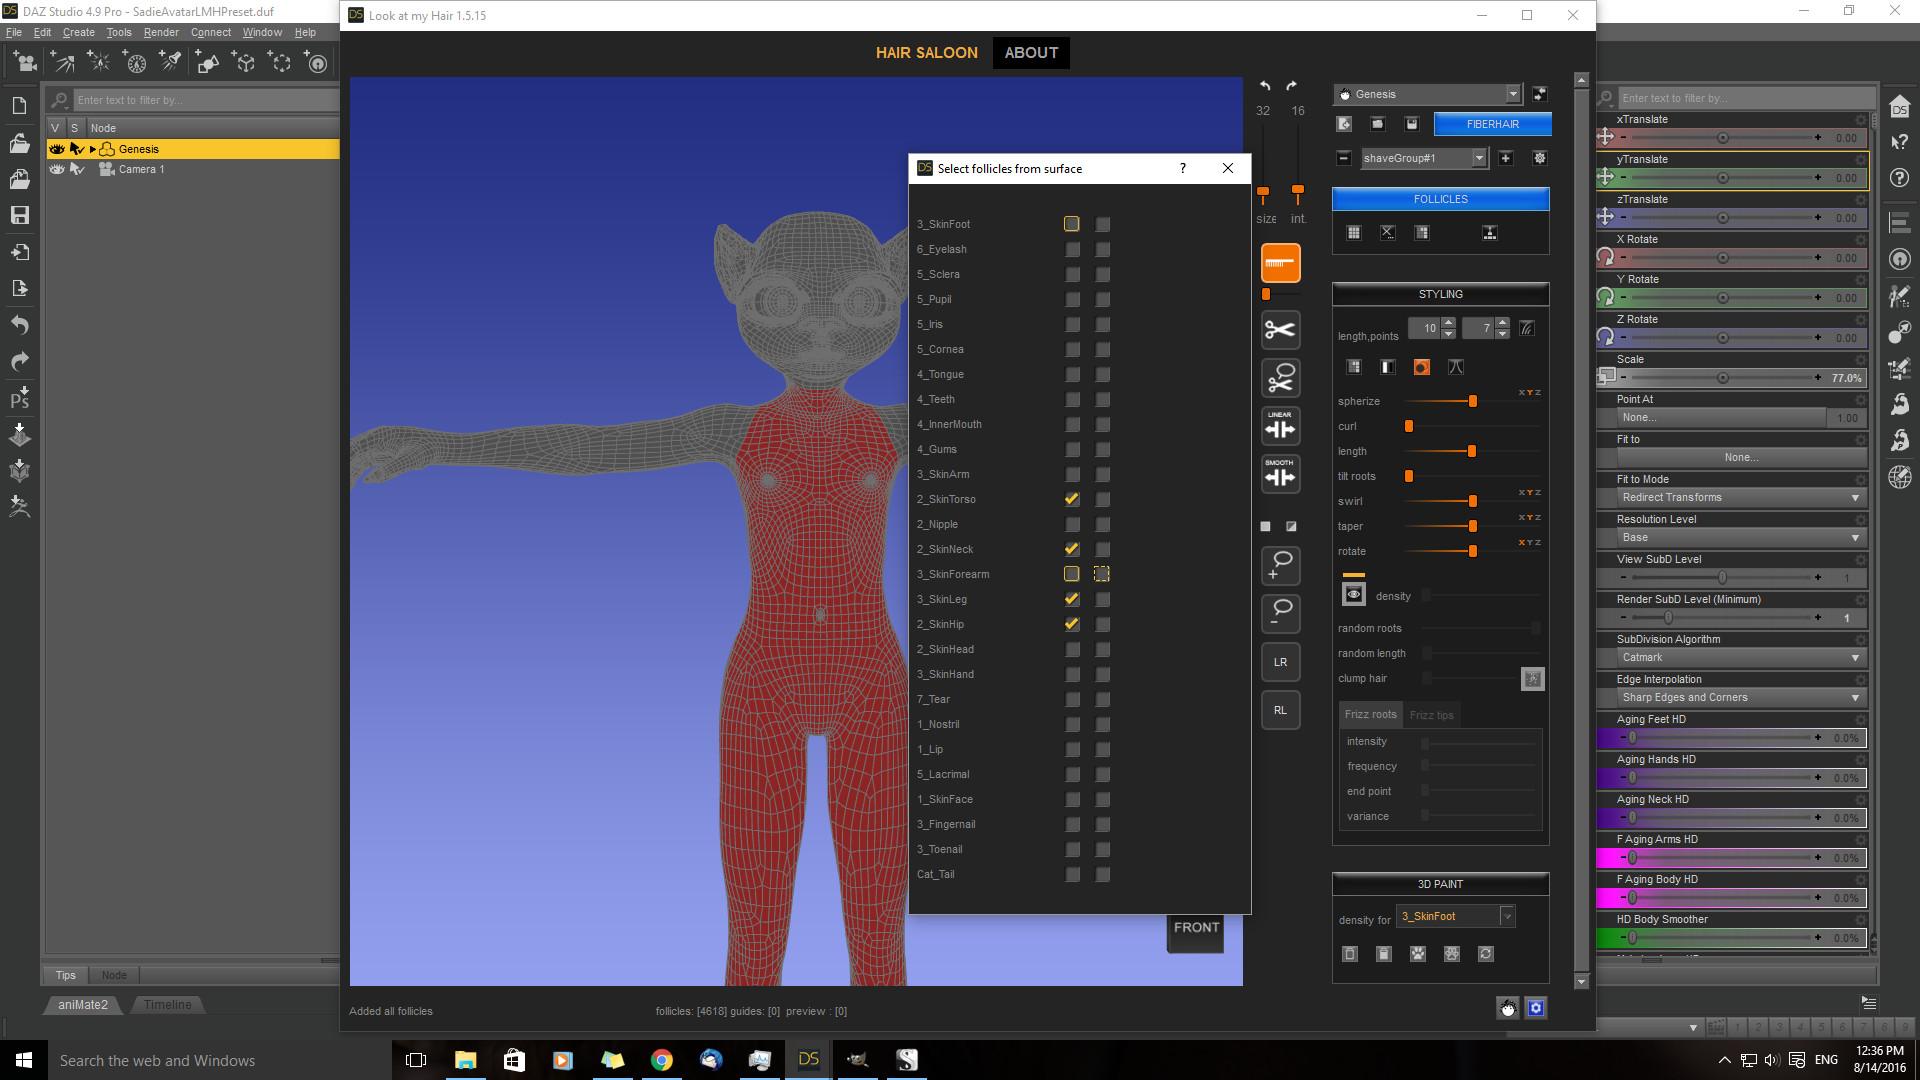1920x1080 pixels.
Task: Open the Render menu
Action: 161,32
